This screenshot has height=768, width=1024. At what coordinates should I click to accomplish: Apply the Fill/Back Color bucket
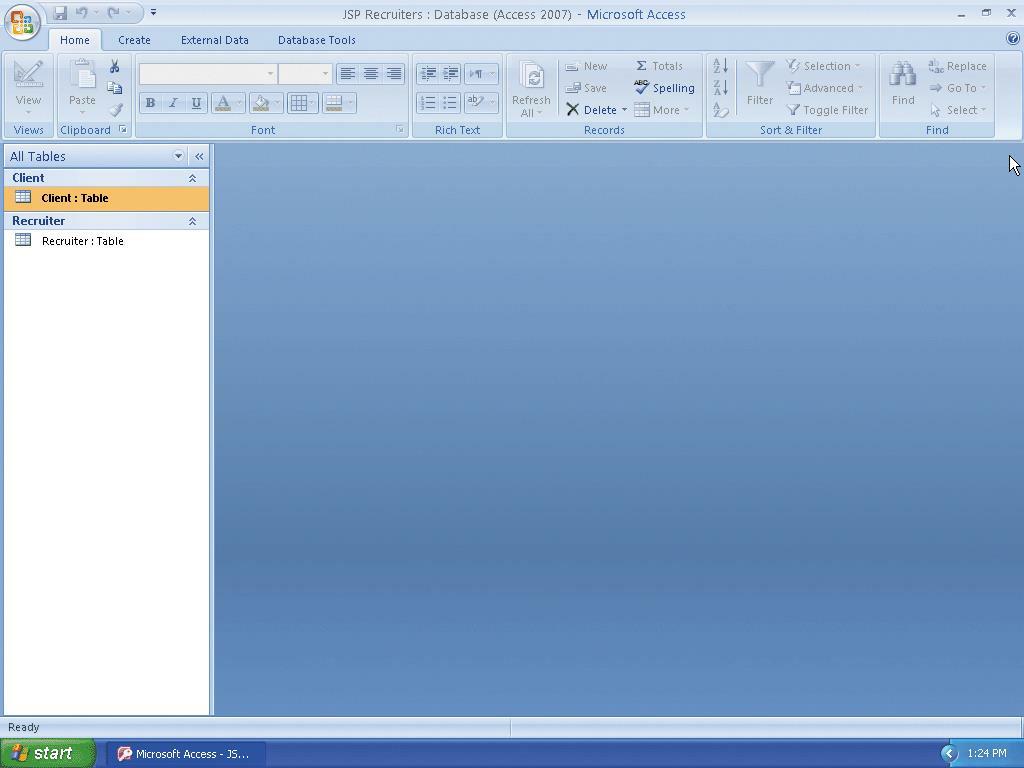coord(261,103)
